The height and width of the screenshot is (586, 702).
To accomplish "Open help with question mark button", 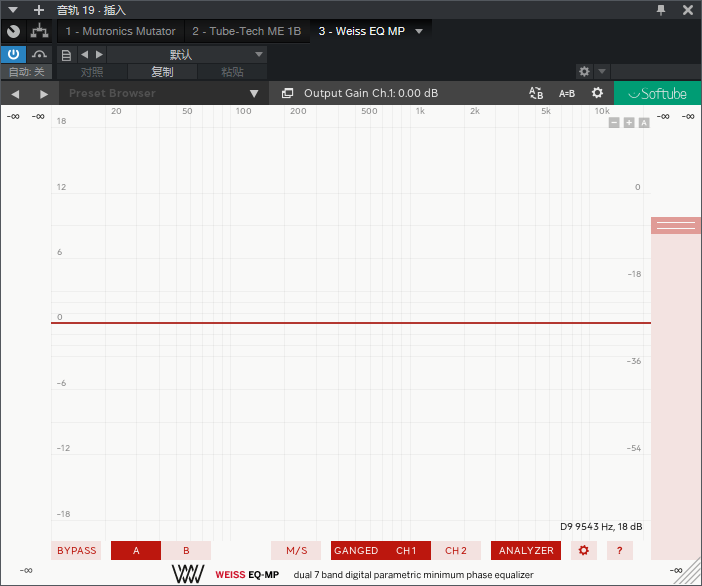I will coord(620,551).
